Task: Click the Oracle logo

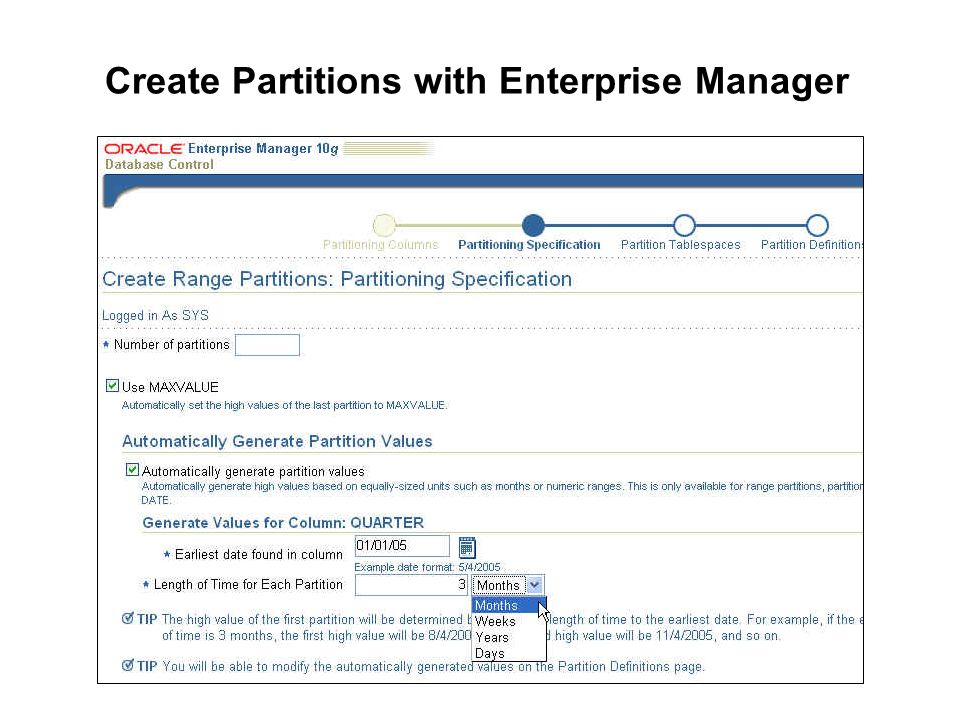Action: [144, 149]
